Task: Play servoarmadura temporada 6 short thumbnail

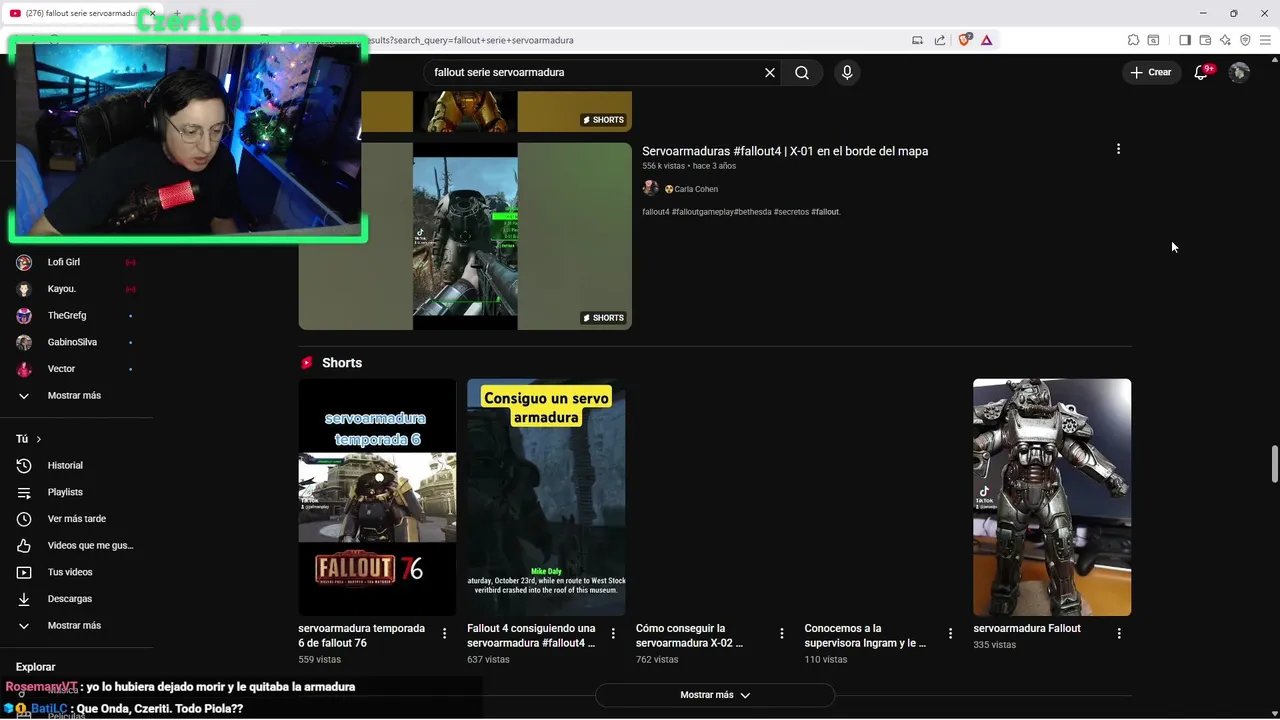Action: [x=377, y=497]
